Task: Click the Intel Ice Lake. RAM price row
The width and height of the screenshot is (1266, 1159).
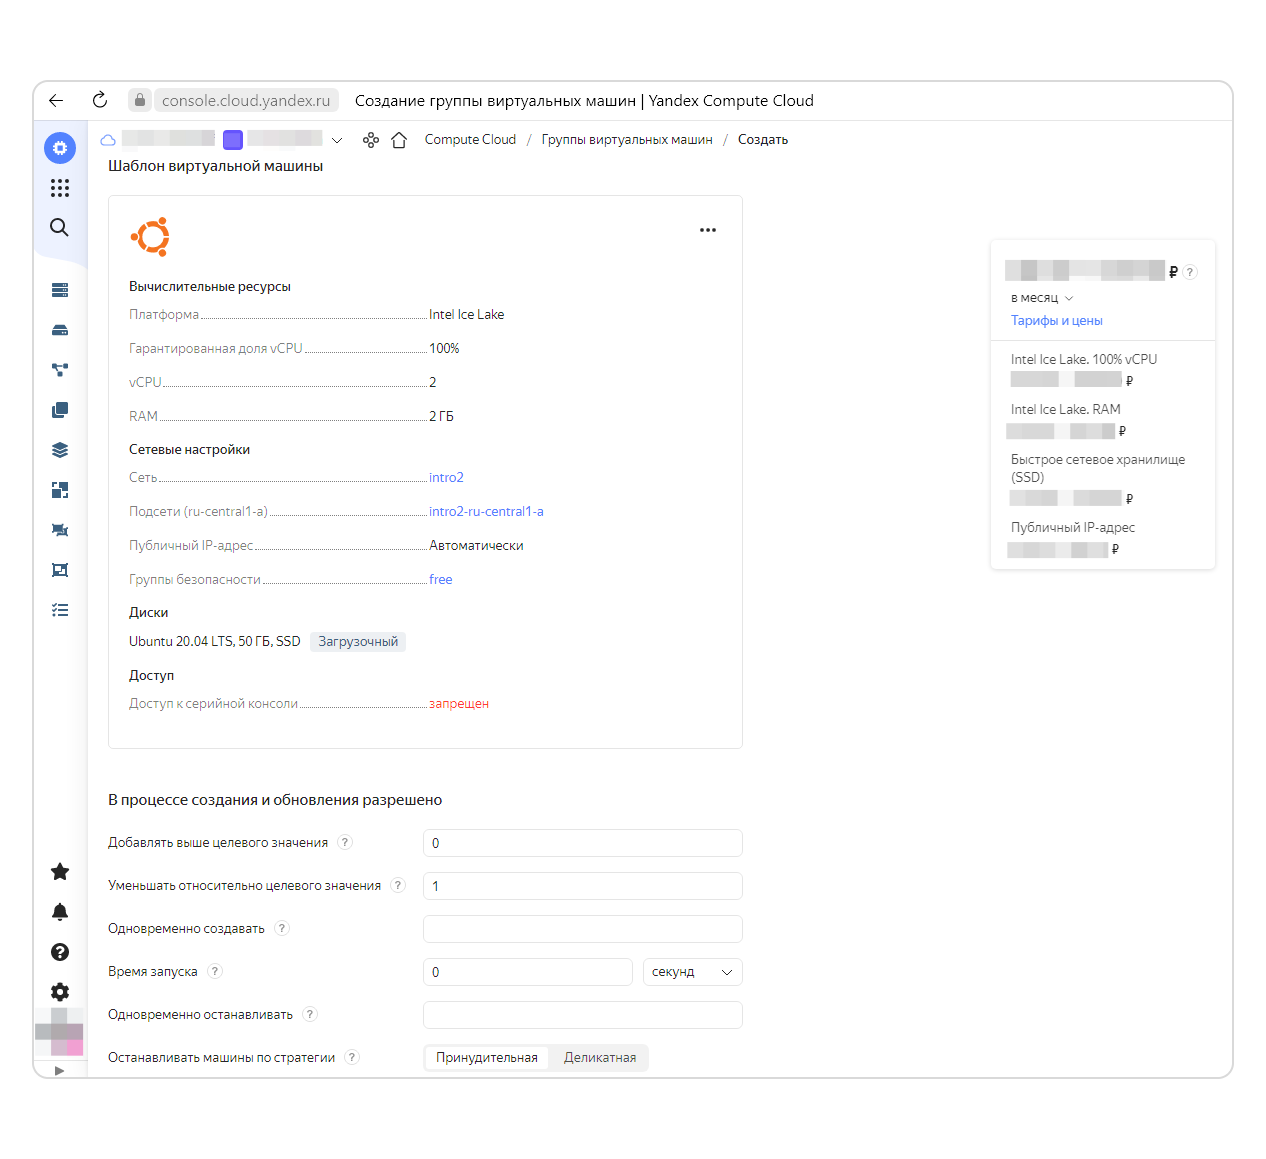Action: 1066,410
